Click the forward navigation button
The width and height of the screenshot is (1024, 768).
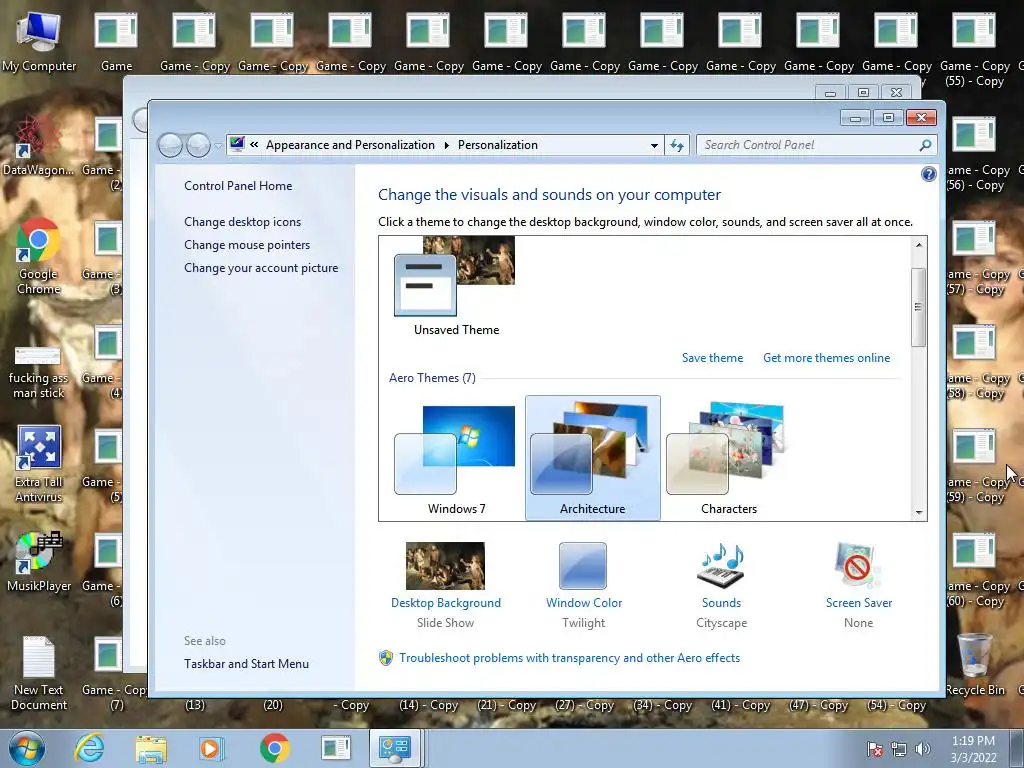(198, 145)
